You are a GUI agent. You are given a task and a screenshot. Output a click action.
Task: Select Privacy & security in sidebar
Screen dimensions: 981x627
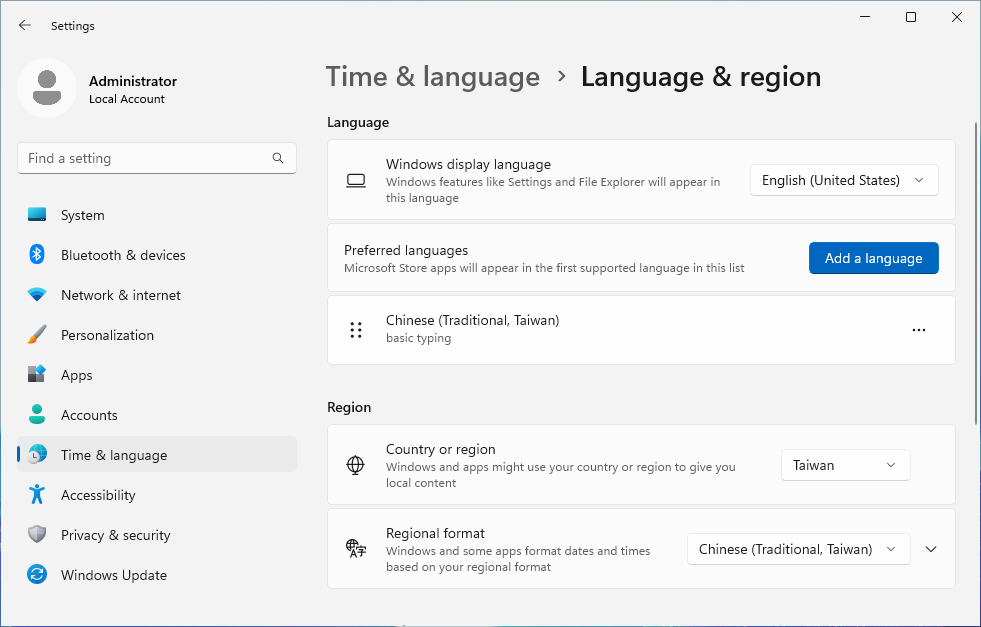156,534
